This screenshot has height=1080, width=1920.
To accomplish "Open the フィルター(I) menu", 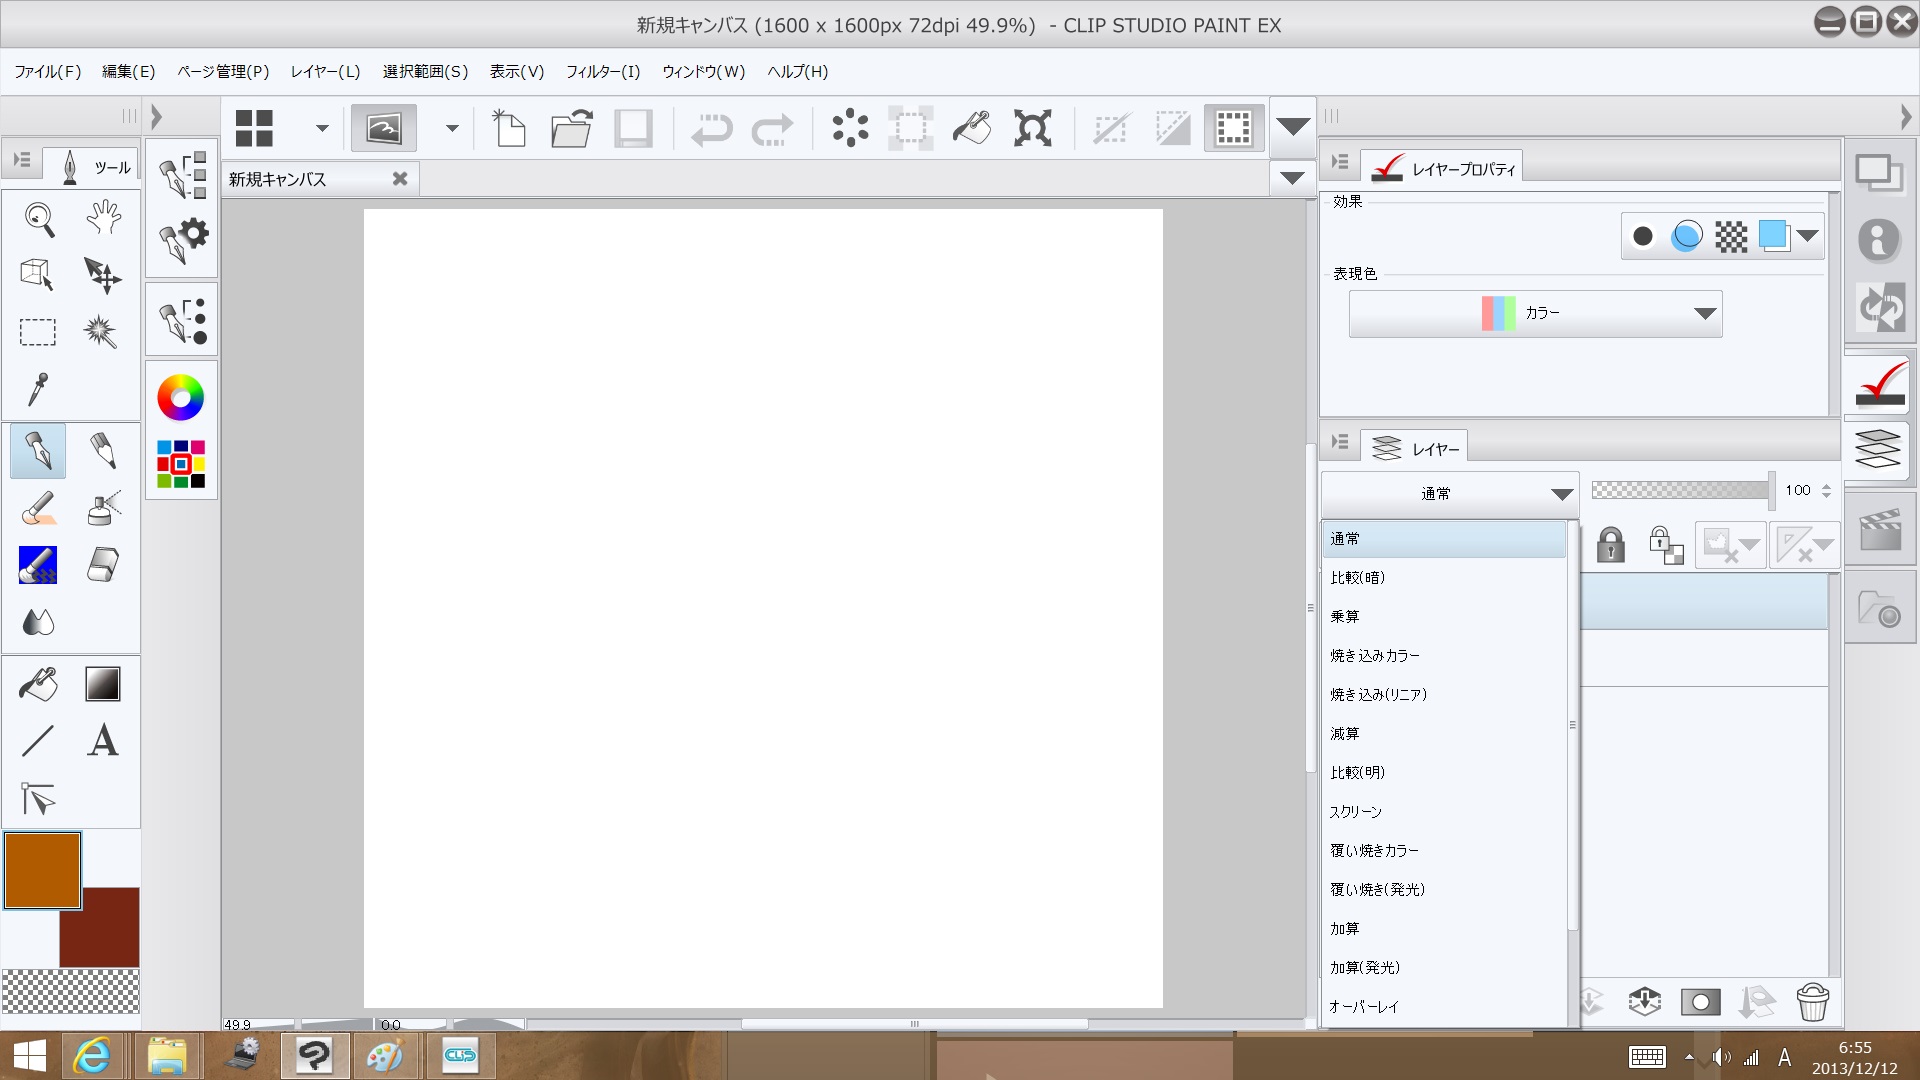I will [602, 72].
